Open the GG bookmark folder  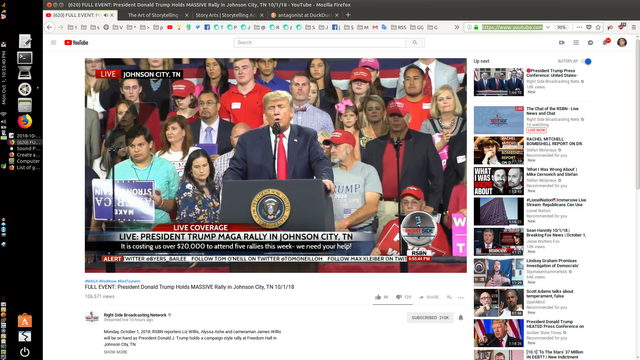(x=417, y=27)
